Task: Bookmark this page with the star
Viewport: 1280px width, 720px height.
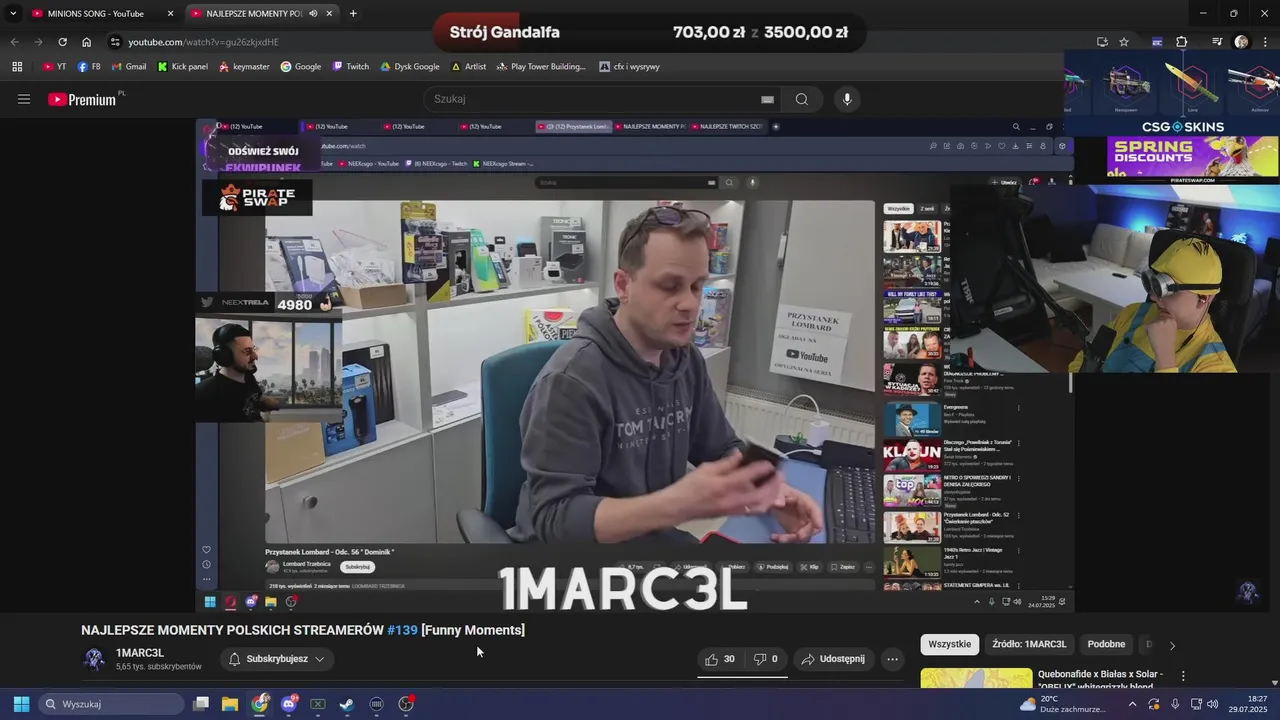Action: coord(1124,42)
